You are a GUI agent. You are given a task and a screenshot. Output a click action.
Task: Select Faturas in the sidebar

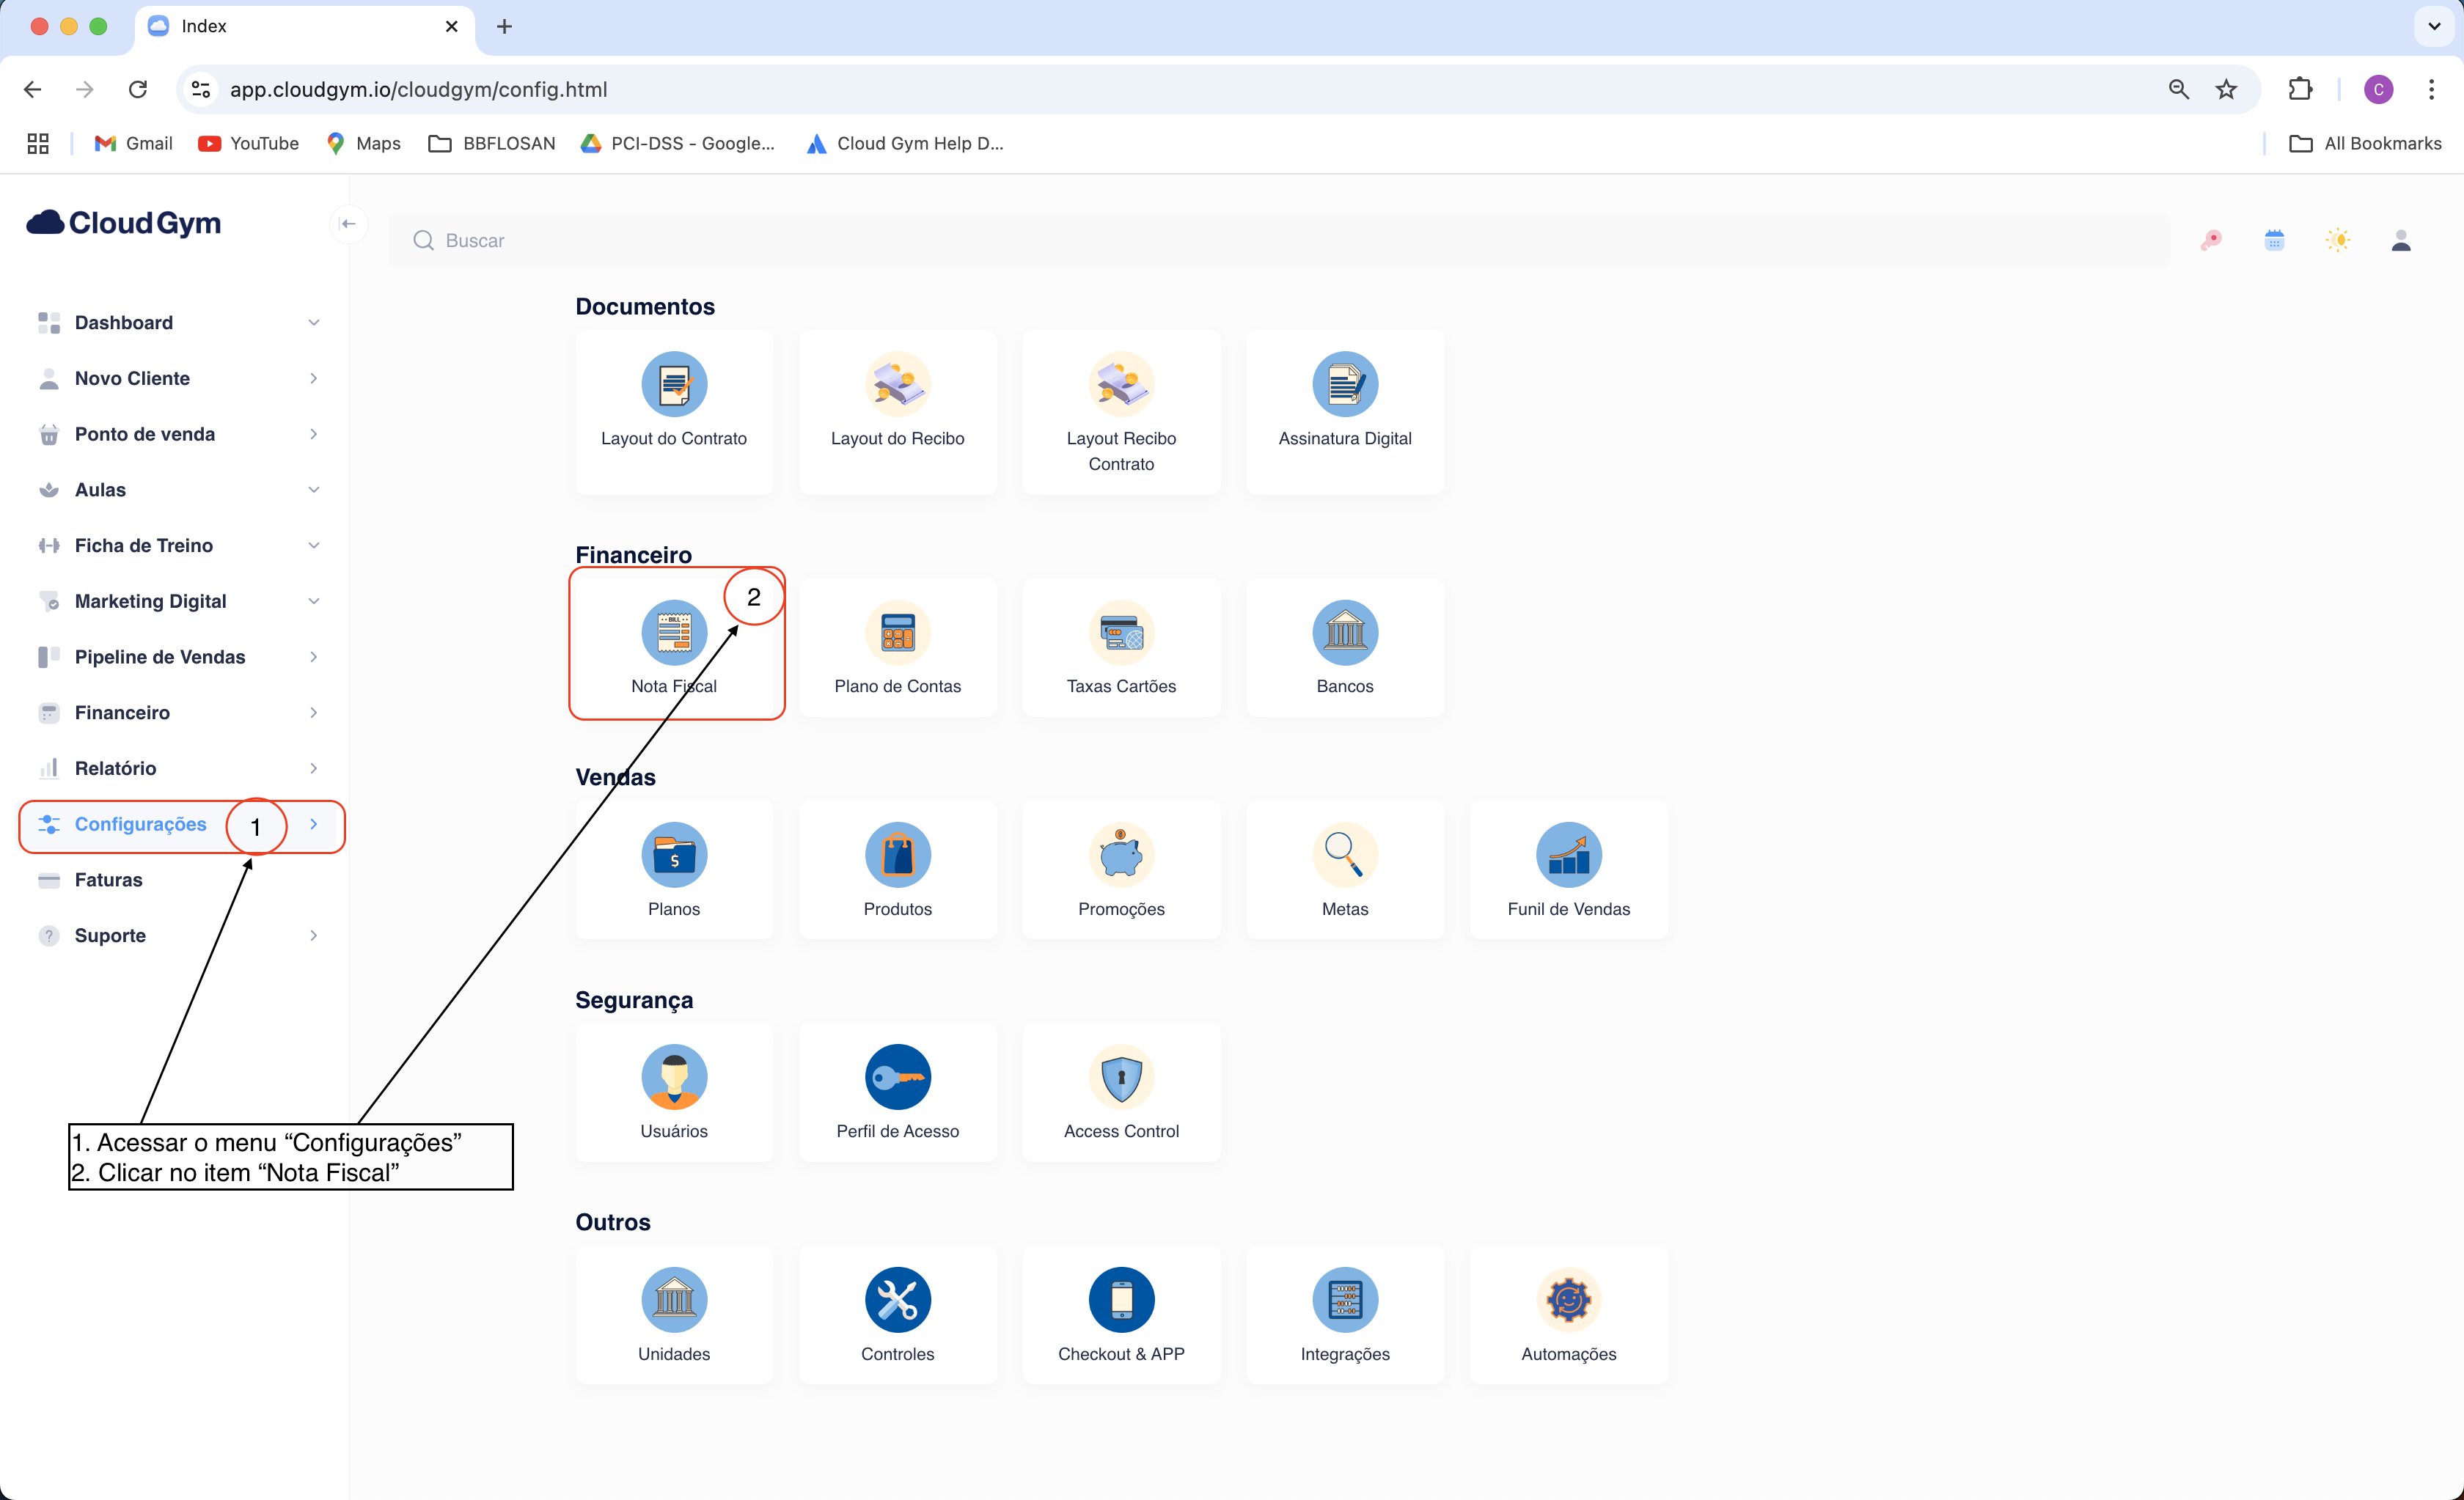tap(108, 880)
